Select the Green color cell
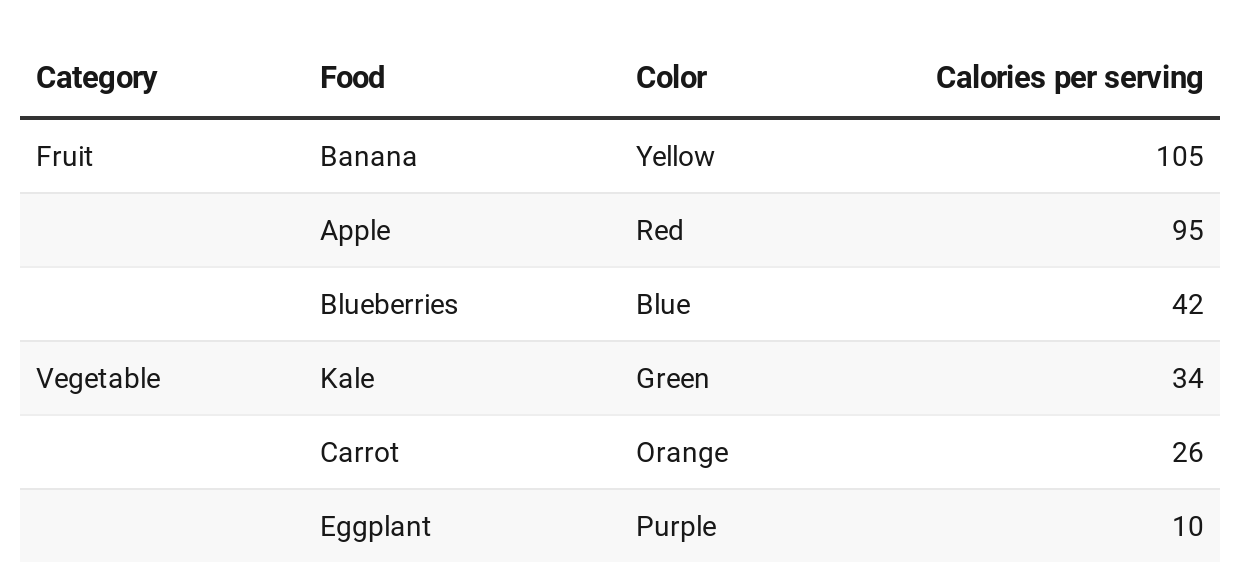The width and height of the screenshot is (1240, 582). 672,379
